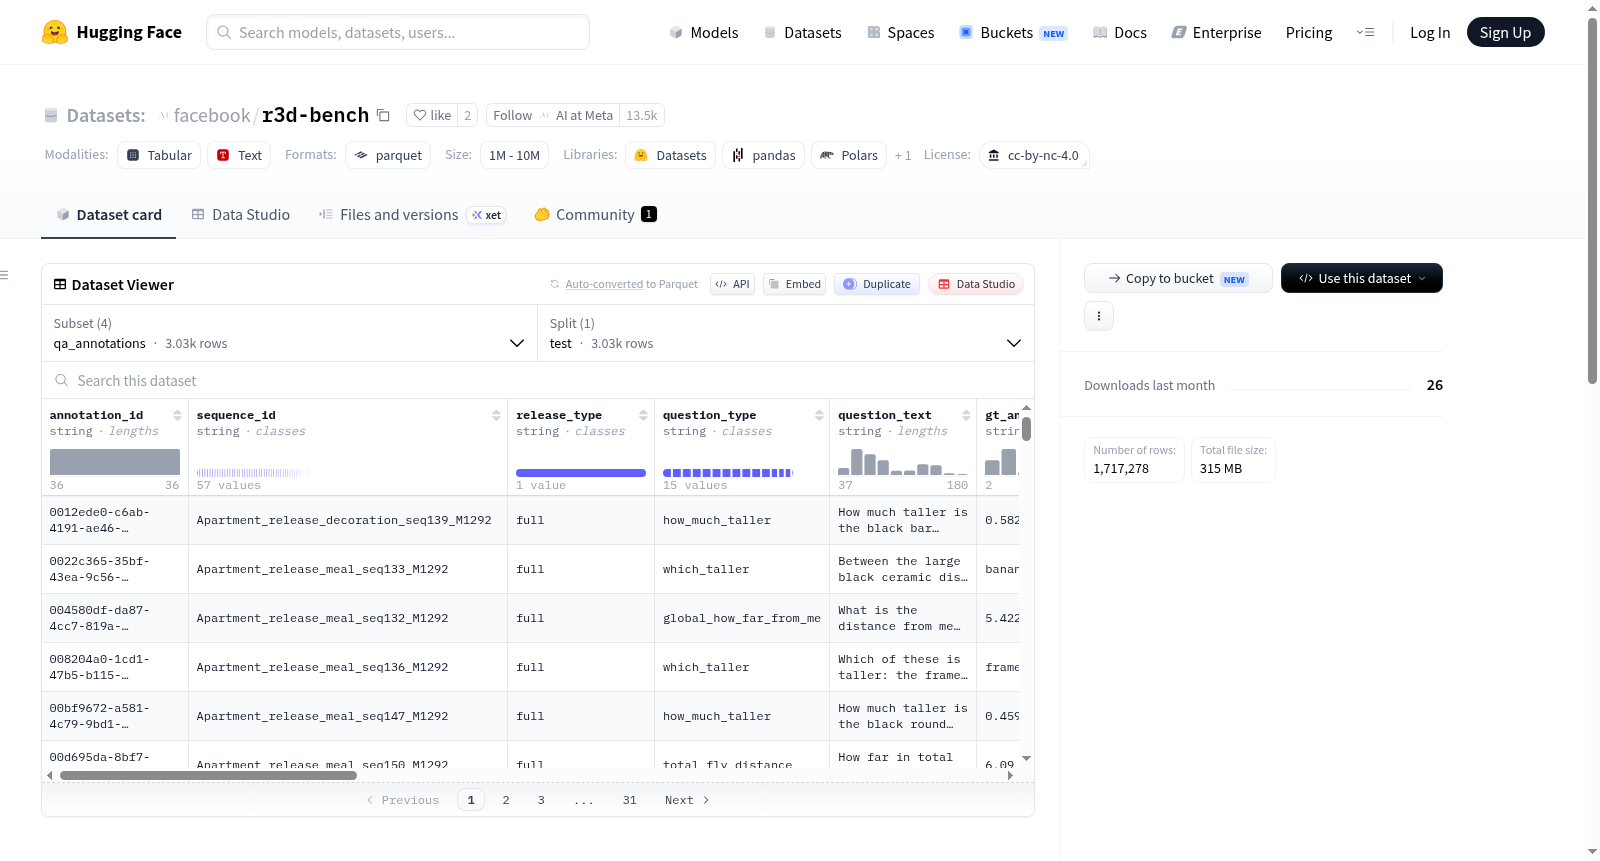Click the Duplicate button
Screen dimensions: 1600x861
(x=876, y=284)
